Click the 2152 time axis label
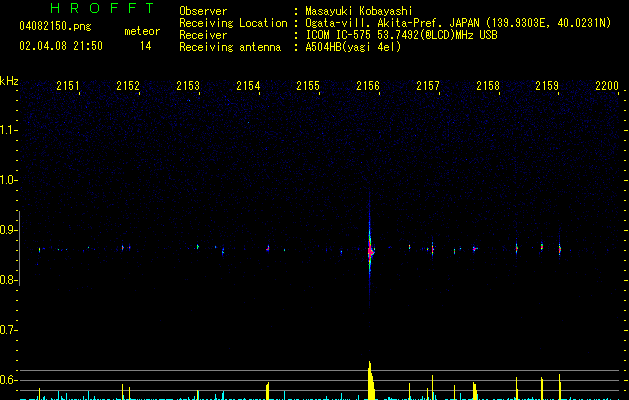The height and width of the screenshot is (400, 629). (x=128, y=86)
